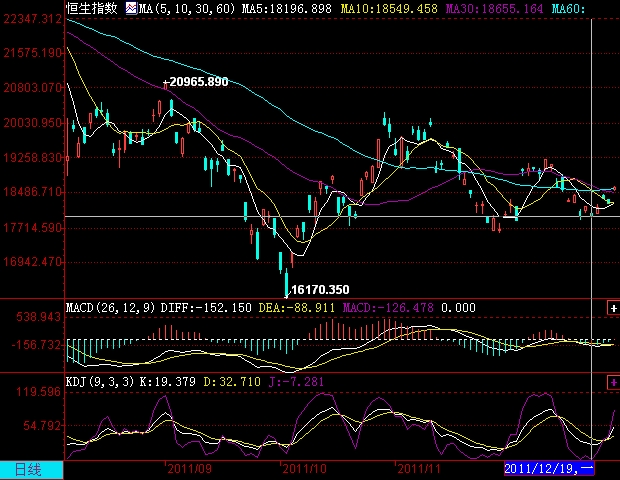Image resolution: width=620 pixels, height=480 pixels.
Task: Click the 2011/10 date axis label
Action: coord(304,469)
